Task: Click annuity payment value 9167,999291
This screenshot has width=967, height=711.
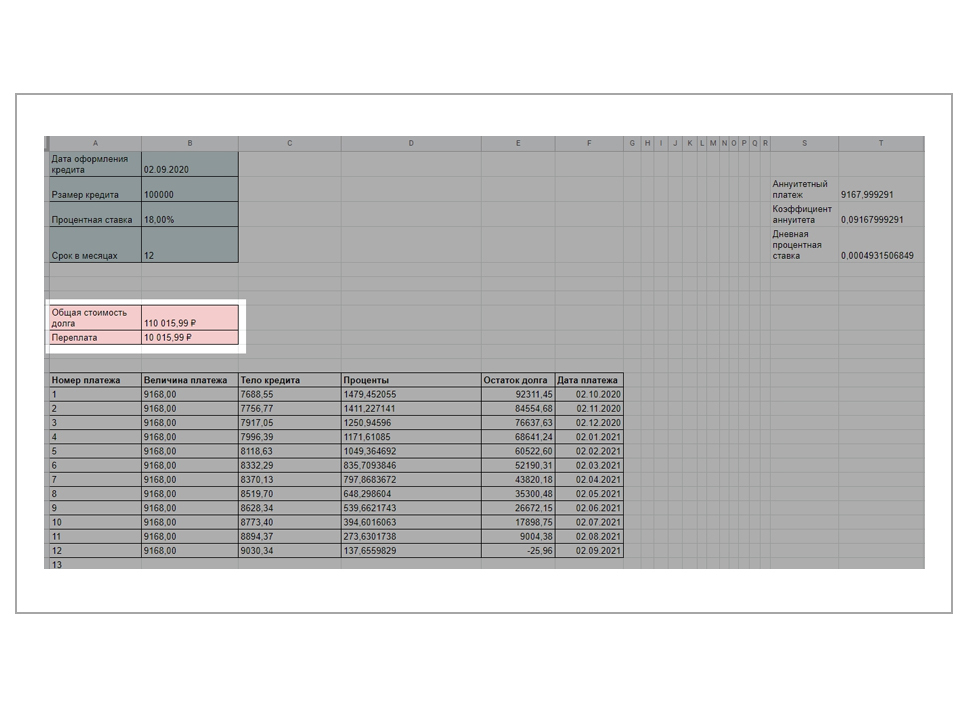Action: [881, 189]
